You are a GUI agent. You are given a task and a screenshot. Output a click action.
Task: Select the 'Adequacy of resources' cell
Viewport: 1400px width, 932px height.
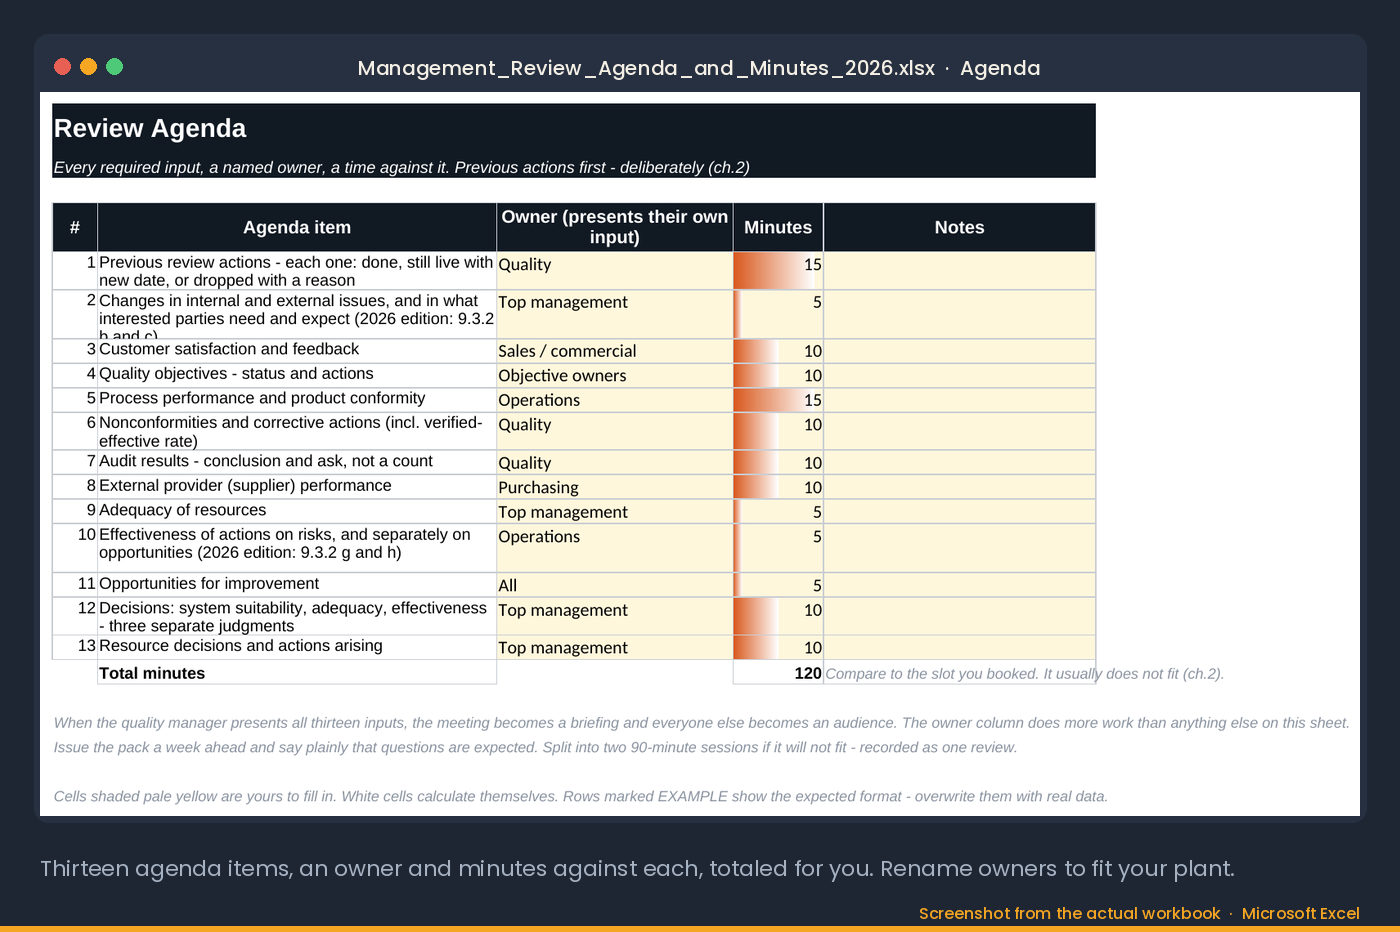297,511
